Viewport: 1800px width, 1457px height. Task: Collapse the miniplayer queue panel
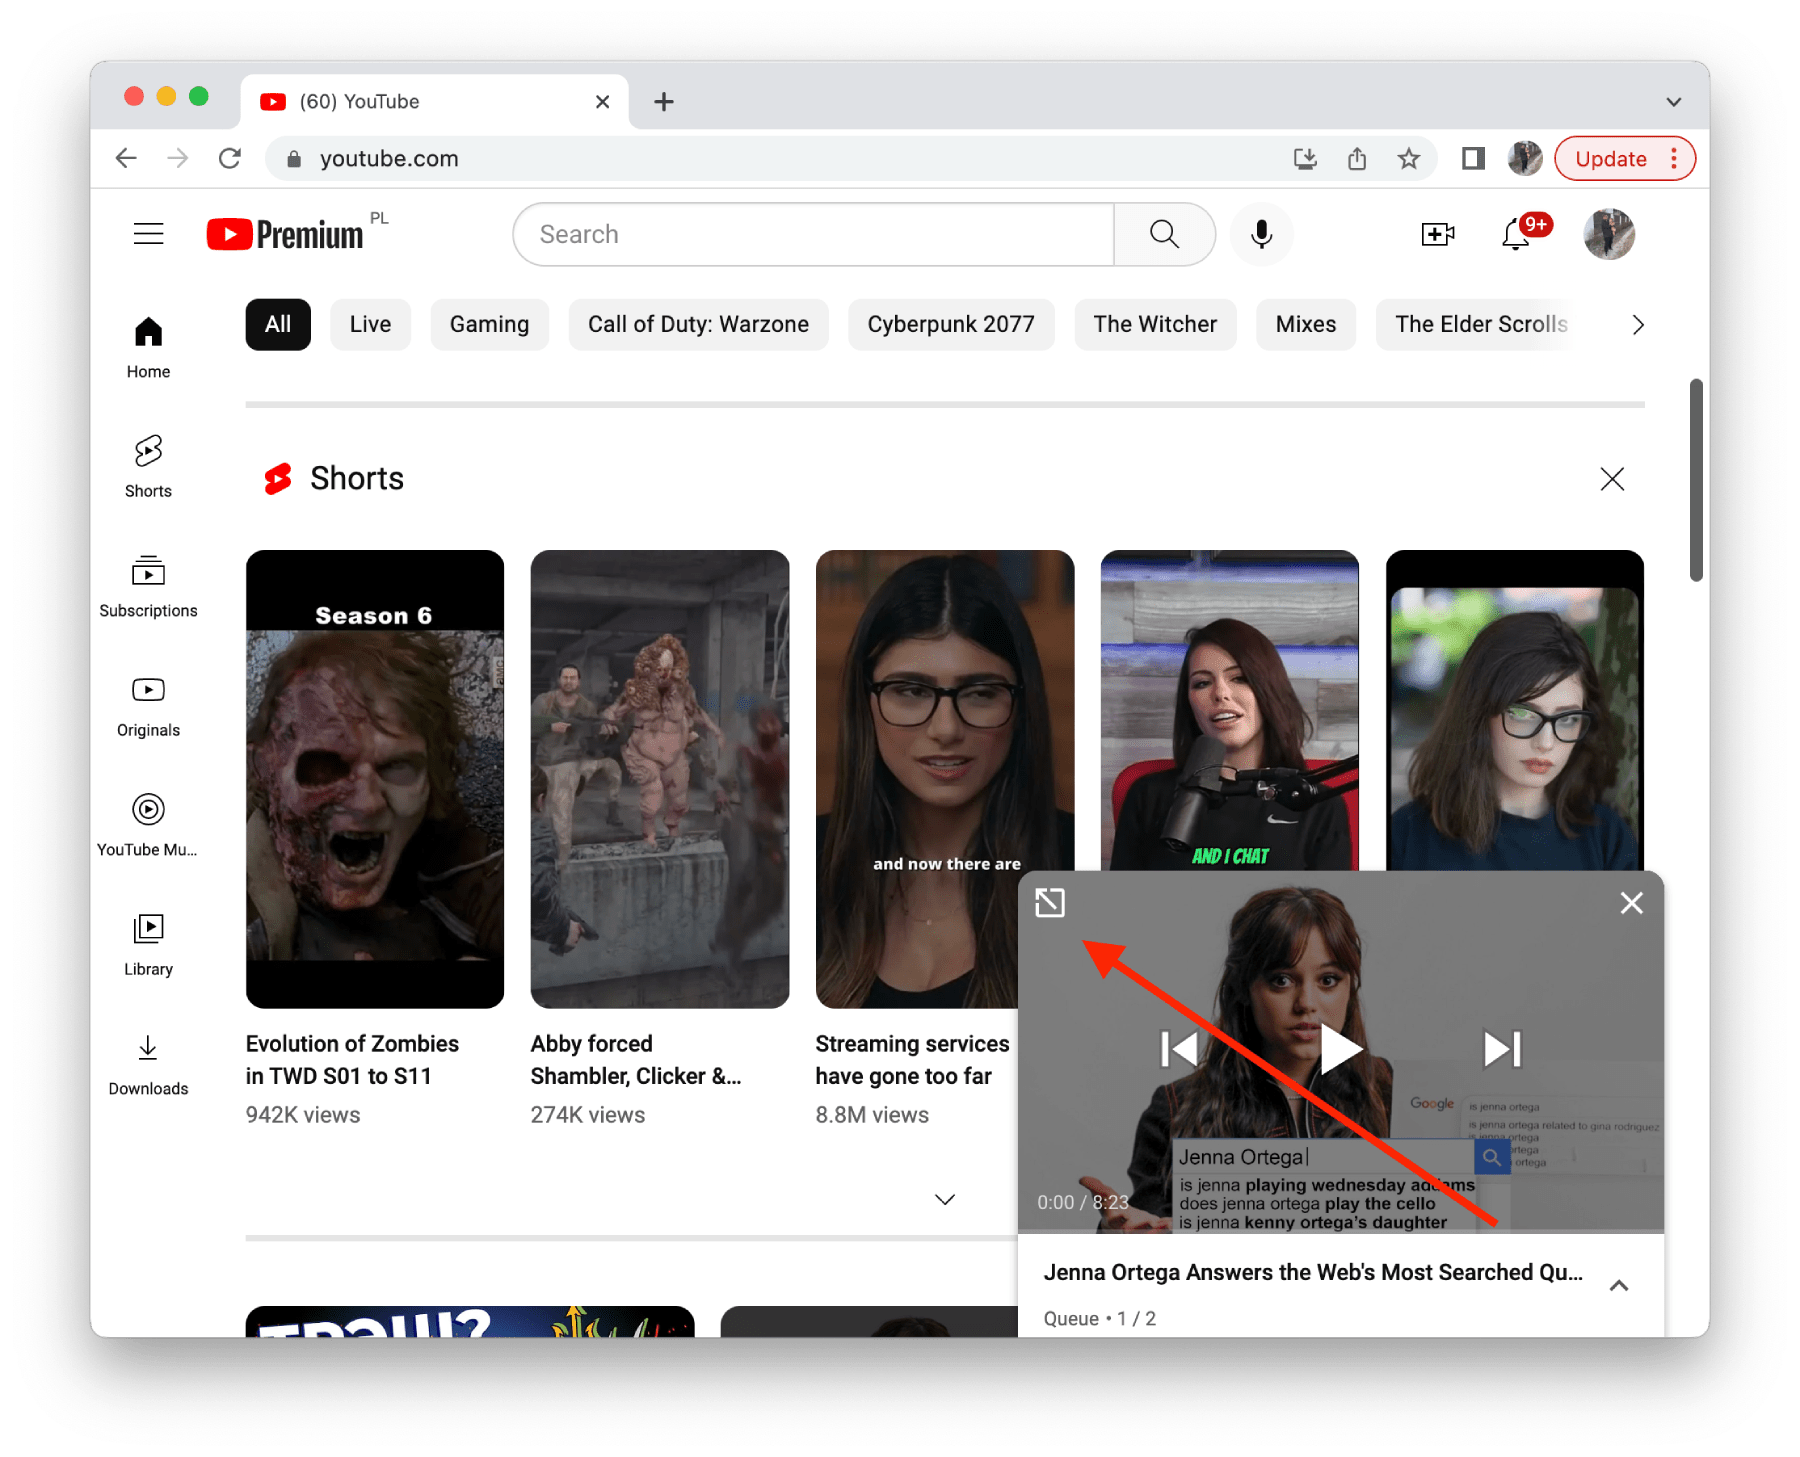pos(1619,1286)
